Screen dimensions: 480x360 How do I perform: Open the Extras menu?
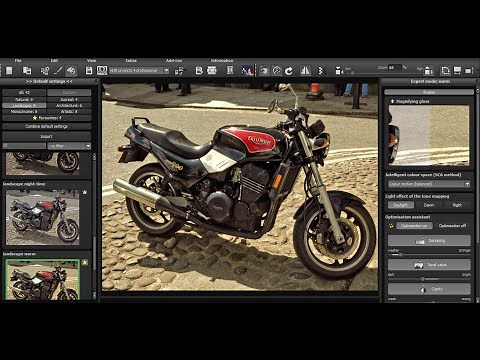pyautogui.click(x=131, y=61)
